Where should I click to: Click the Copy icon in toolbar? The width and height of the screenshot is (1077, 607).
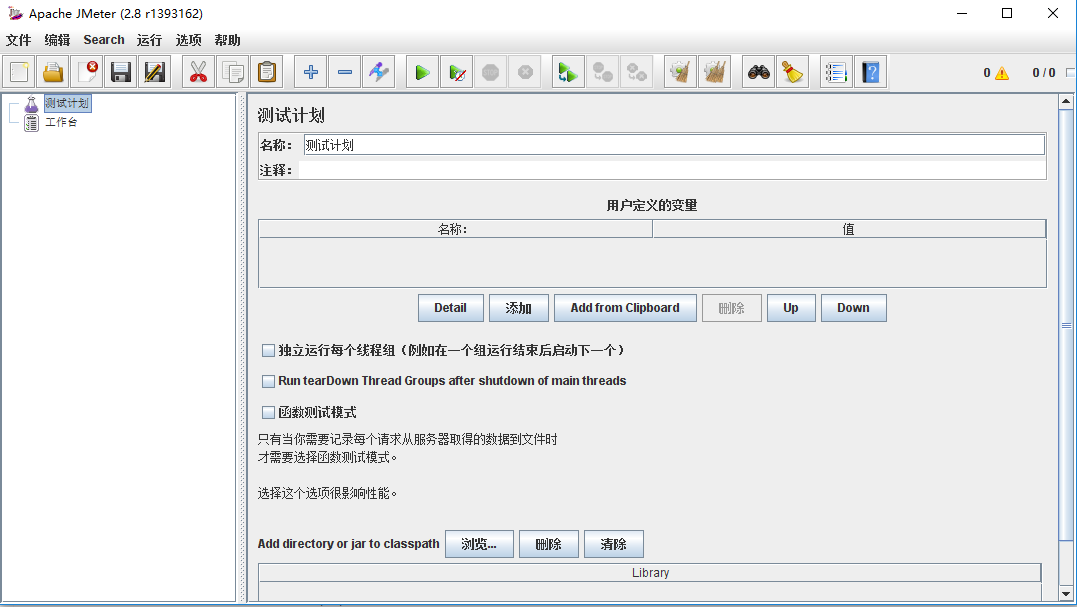click(x=233, y=72)
